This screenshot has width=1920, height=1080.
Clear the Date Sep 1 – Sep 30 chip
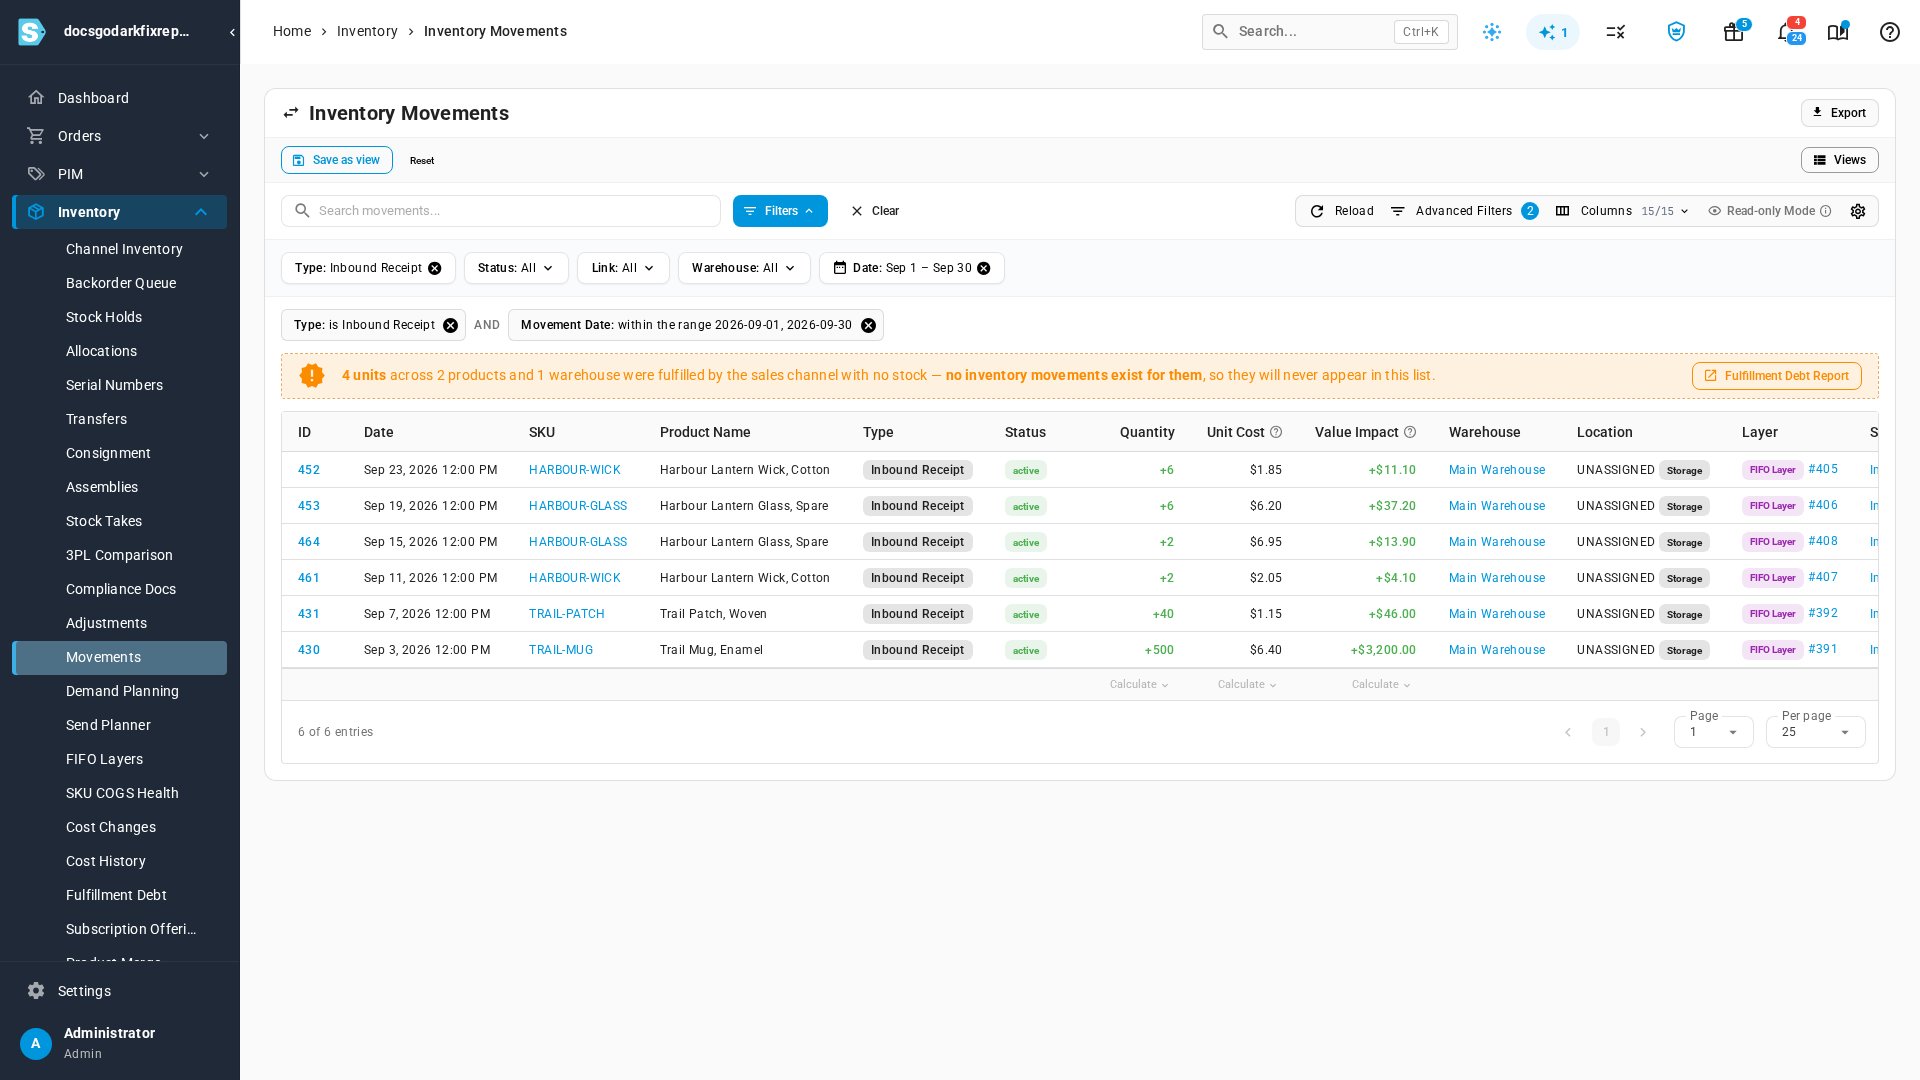pyautogui.click(x=983, y=268)
